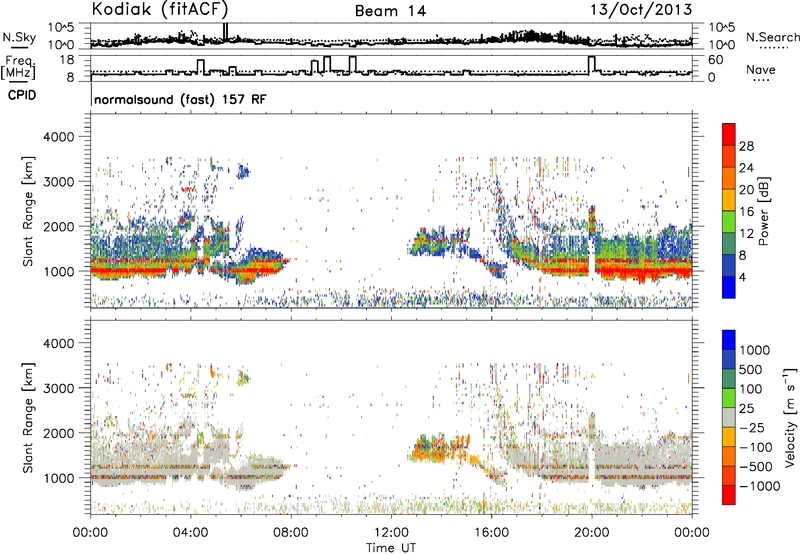The width and height of the screenshot is (800, 554).
Task: Click 'Slant Range [km]' label of power panel
Action: 28,211
